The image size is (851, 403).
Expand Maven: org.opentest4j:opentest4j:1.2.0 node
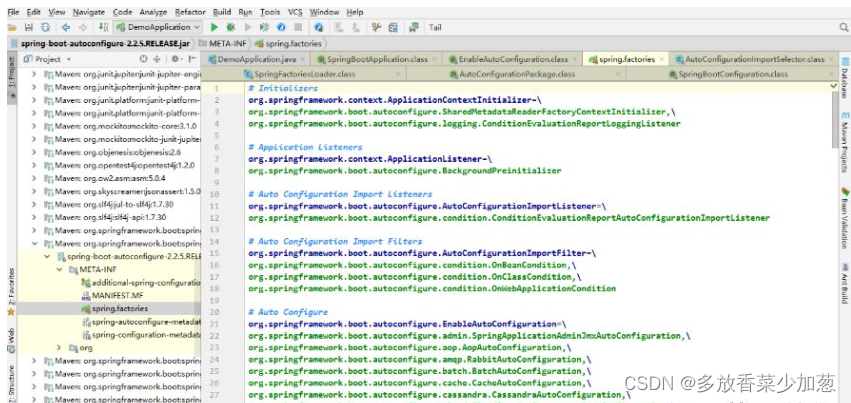(x=34, y=165)
